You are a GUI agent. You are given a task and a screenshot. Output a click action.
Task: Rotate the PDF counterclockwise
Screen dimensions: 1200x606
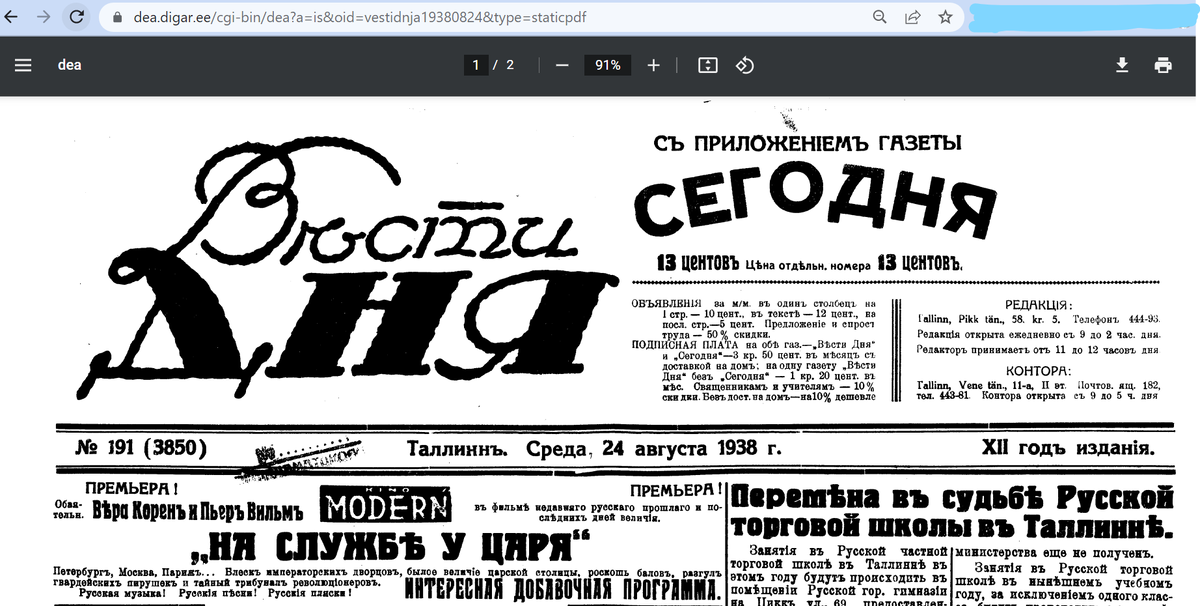(x=744, y=65)
